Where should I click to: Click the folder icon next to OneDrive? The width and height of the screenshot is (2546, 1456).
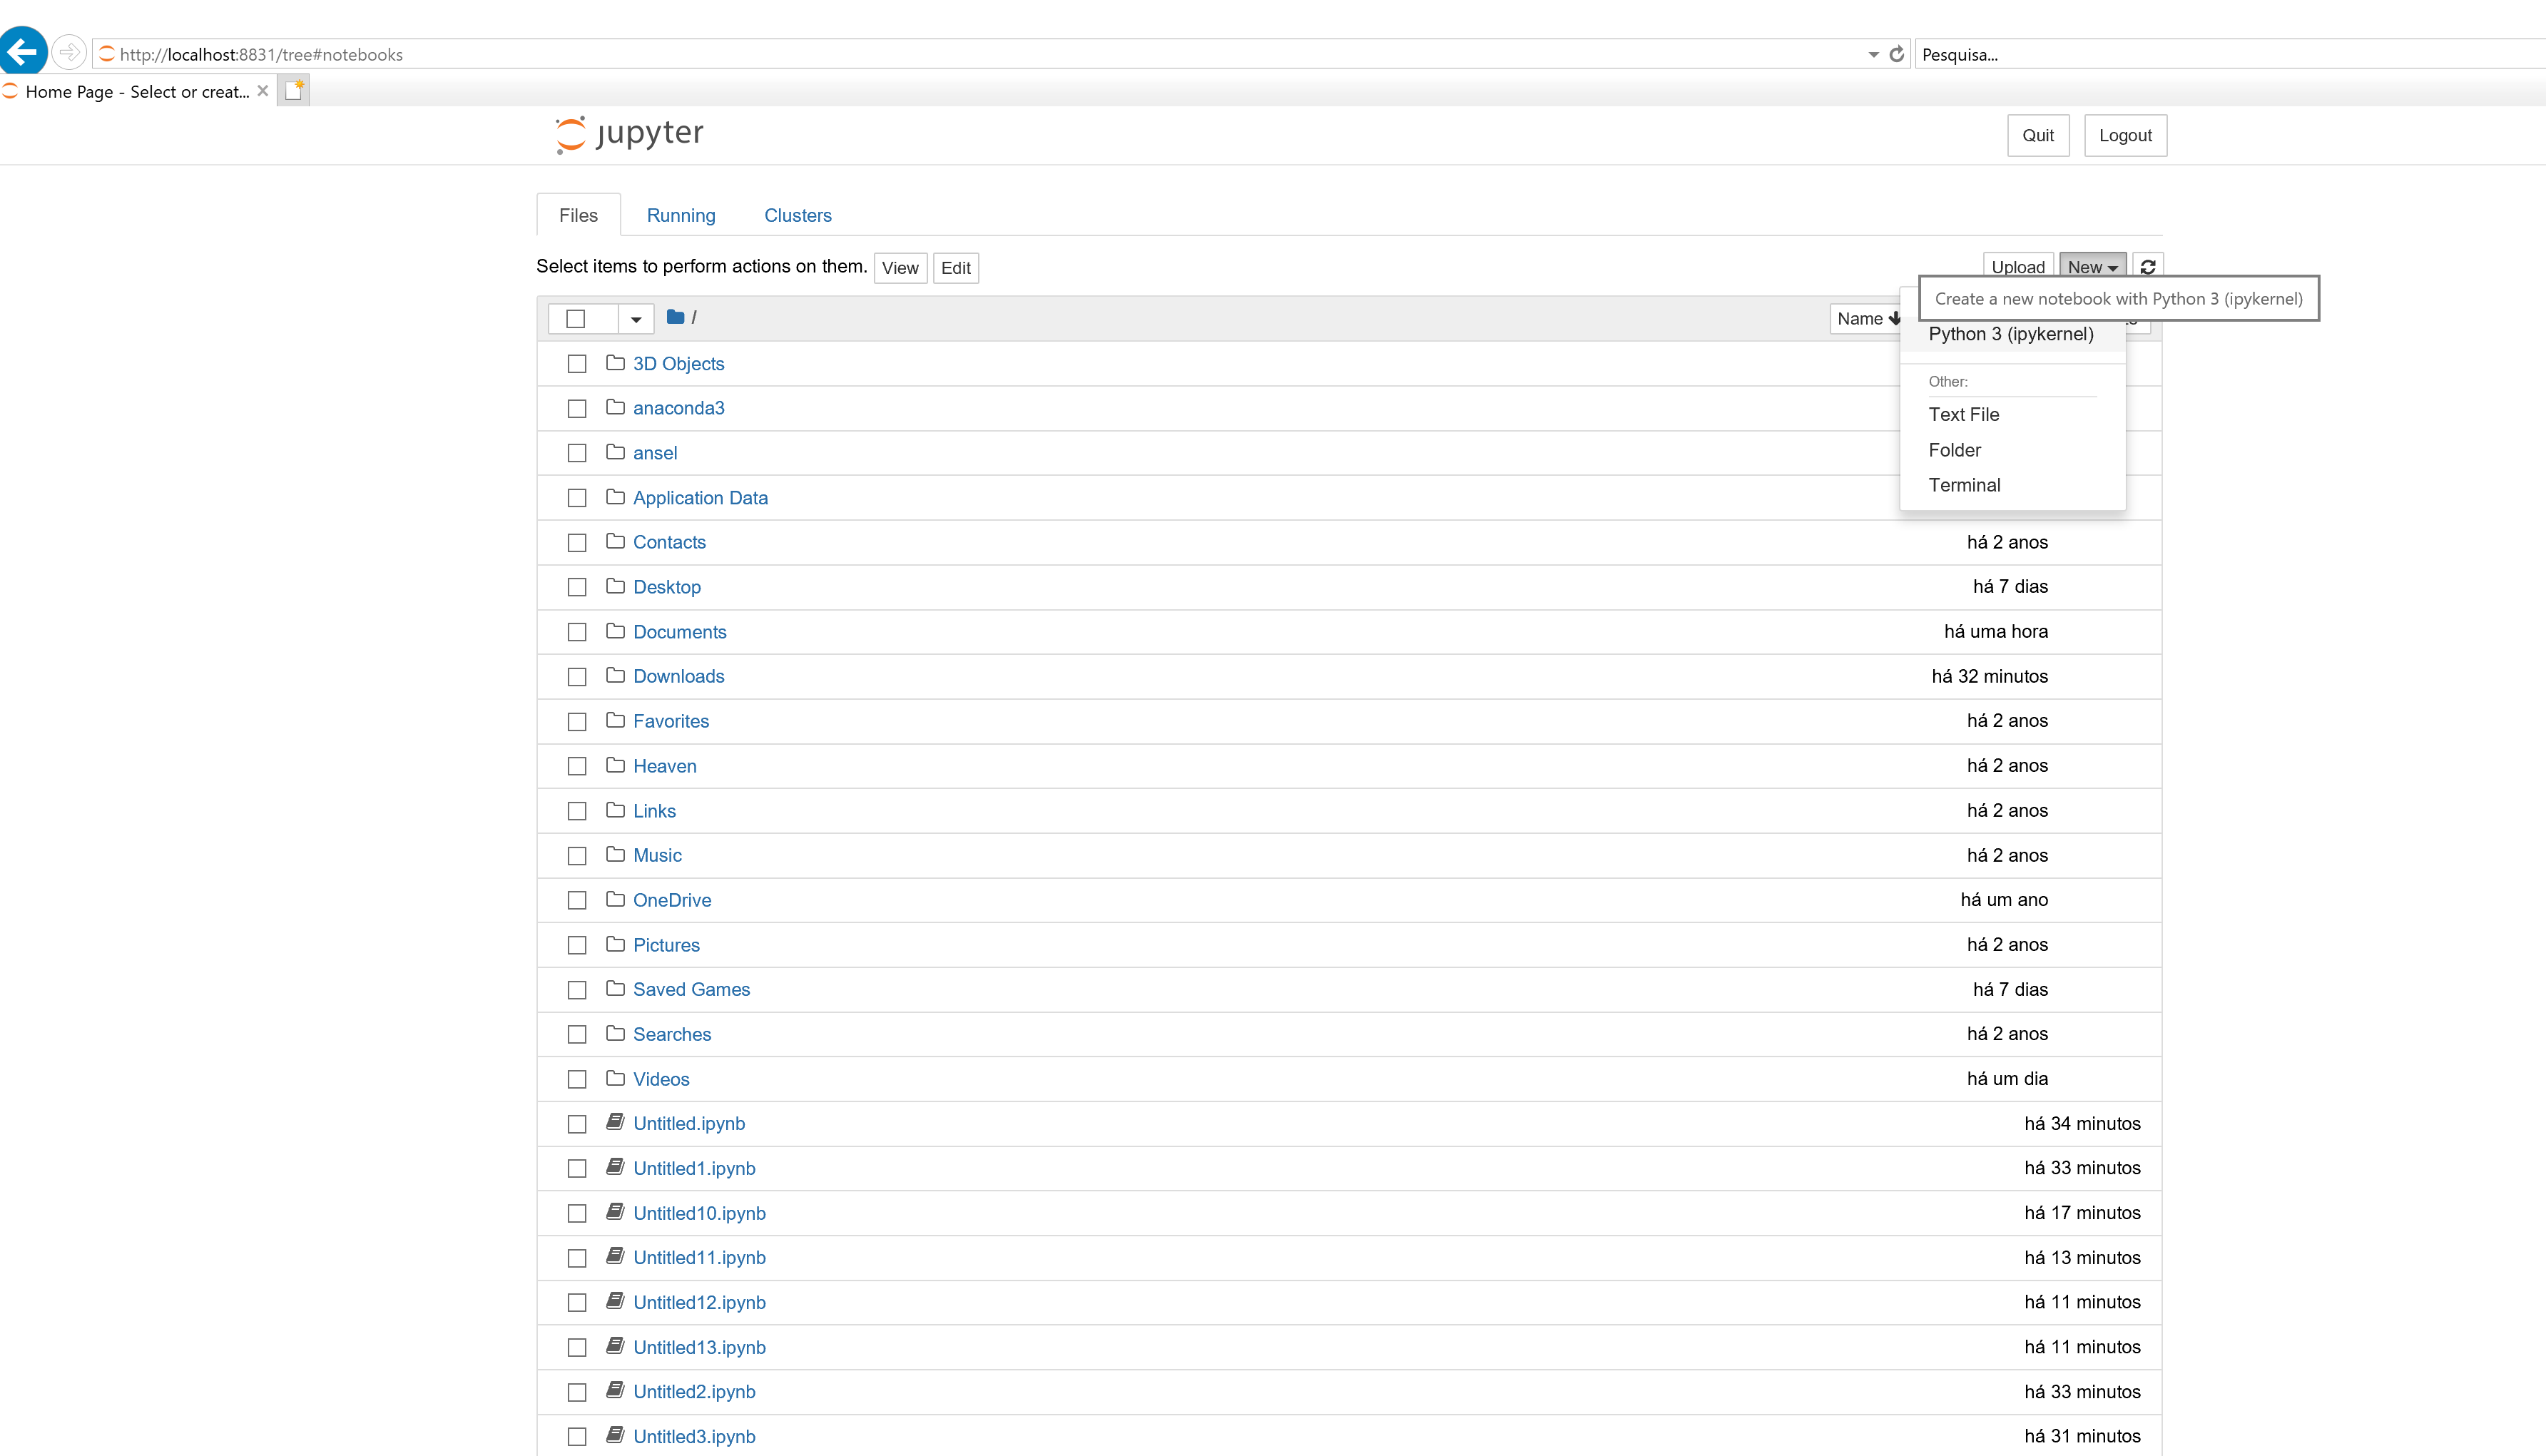(x=616, y=898)
